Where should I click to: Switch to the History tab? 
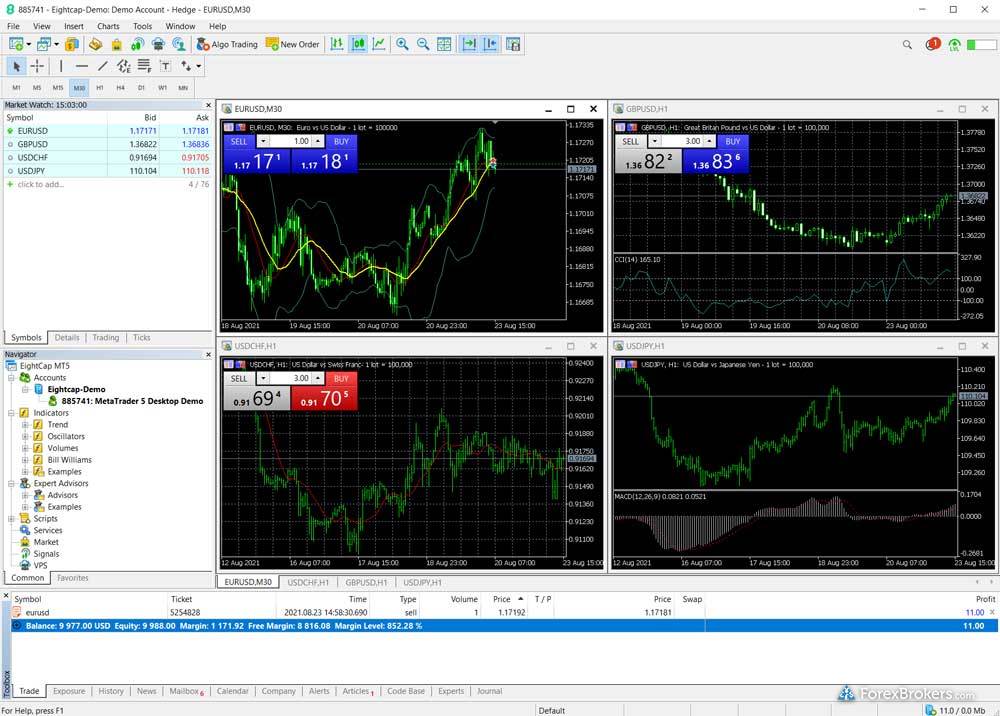111,691
